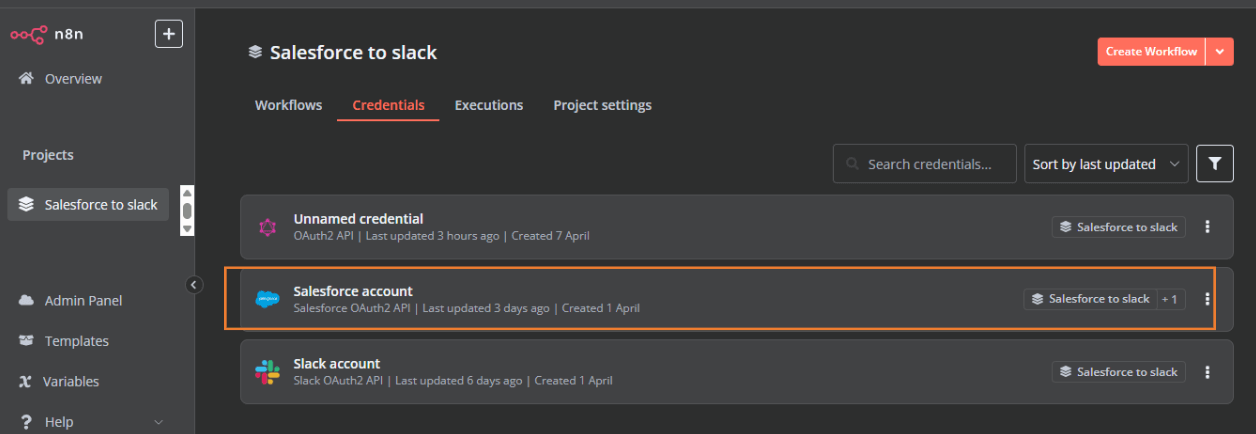Open three-dot menu for Unnamed credential

[x=1207, y=227]
